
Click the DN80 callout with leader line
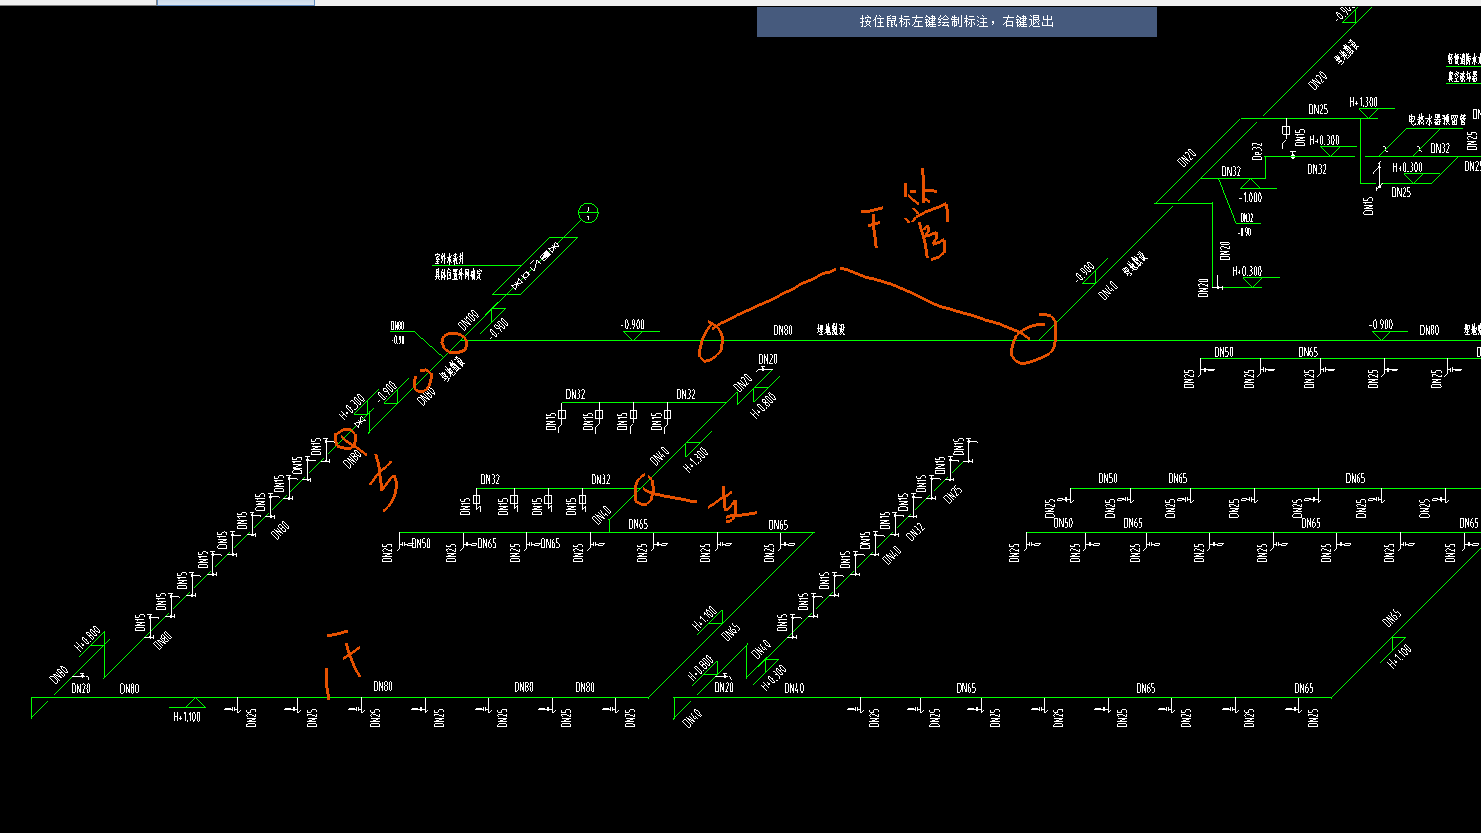click(398, 327)
